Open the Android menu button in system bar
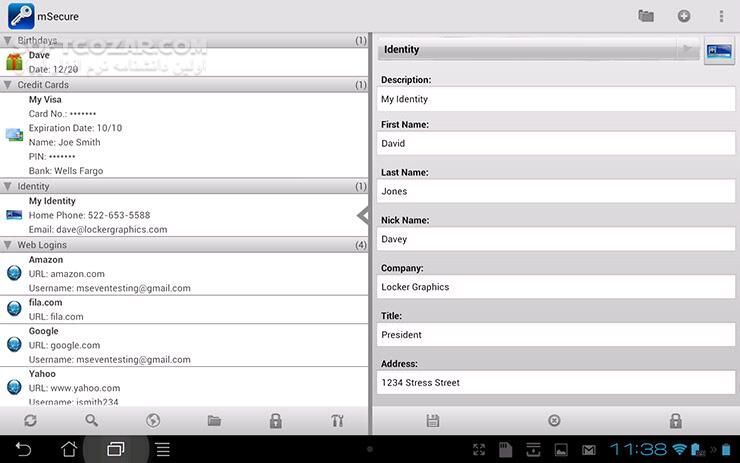Screen dimensions: 740x463 tap(162, 449)
